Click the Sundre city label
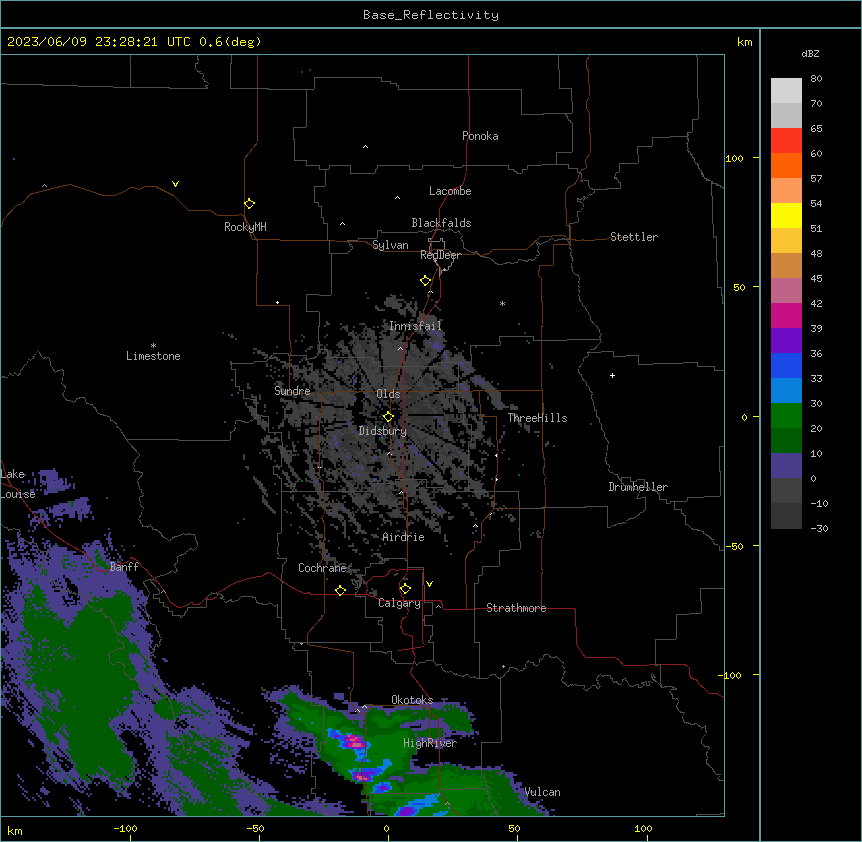Screen dimensions: 862x842 pos(292,391)
